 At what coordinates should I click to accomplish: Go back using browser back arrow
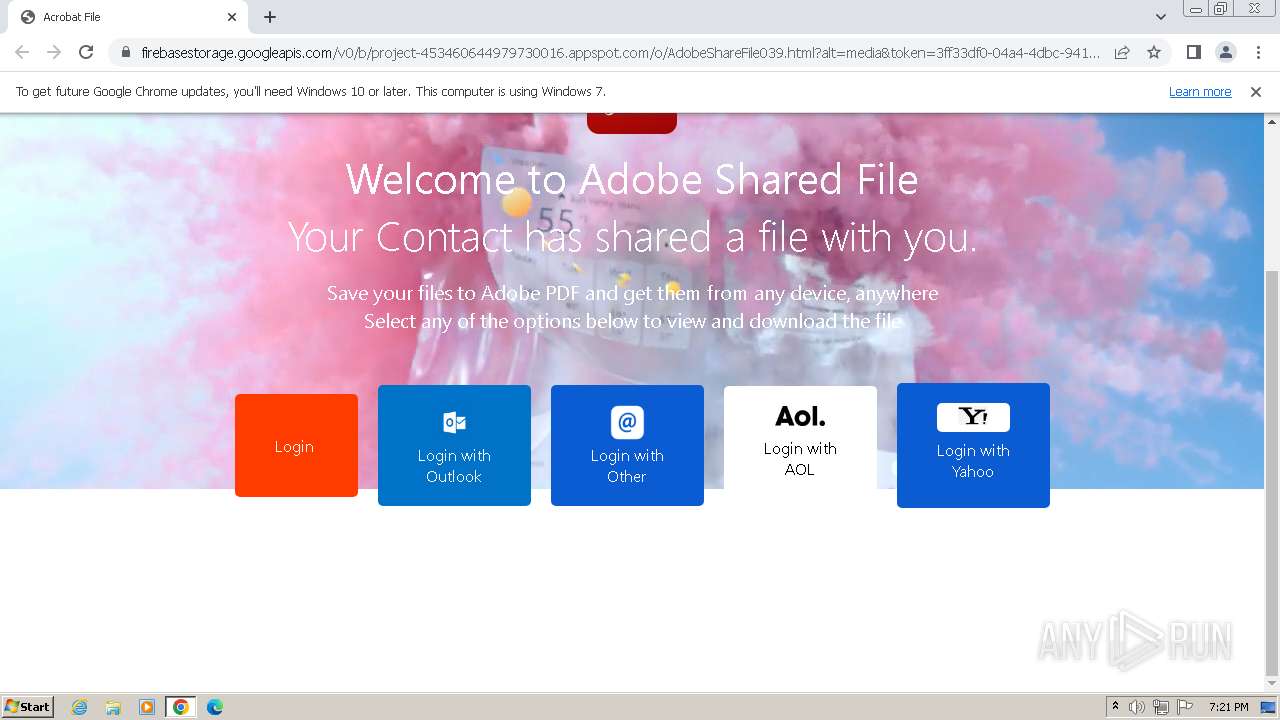point(22,52)
